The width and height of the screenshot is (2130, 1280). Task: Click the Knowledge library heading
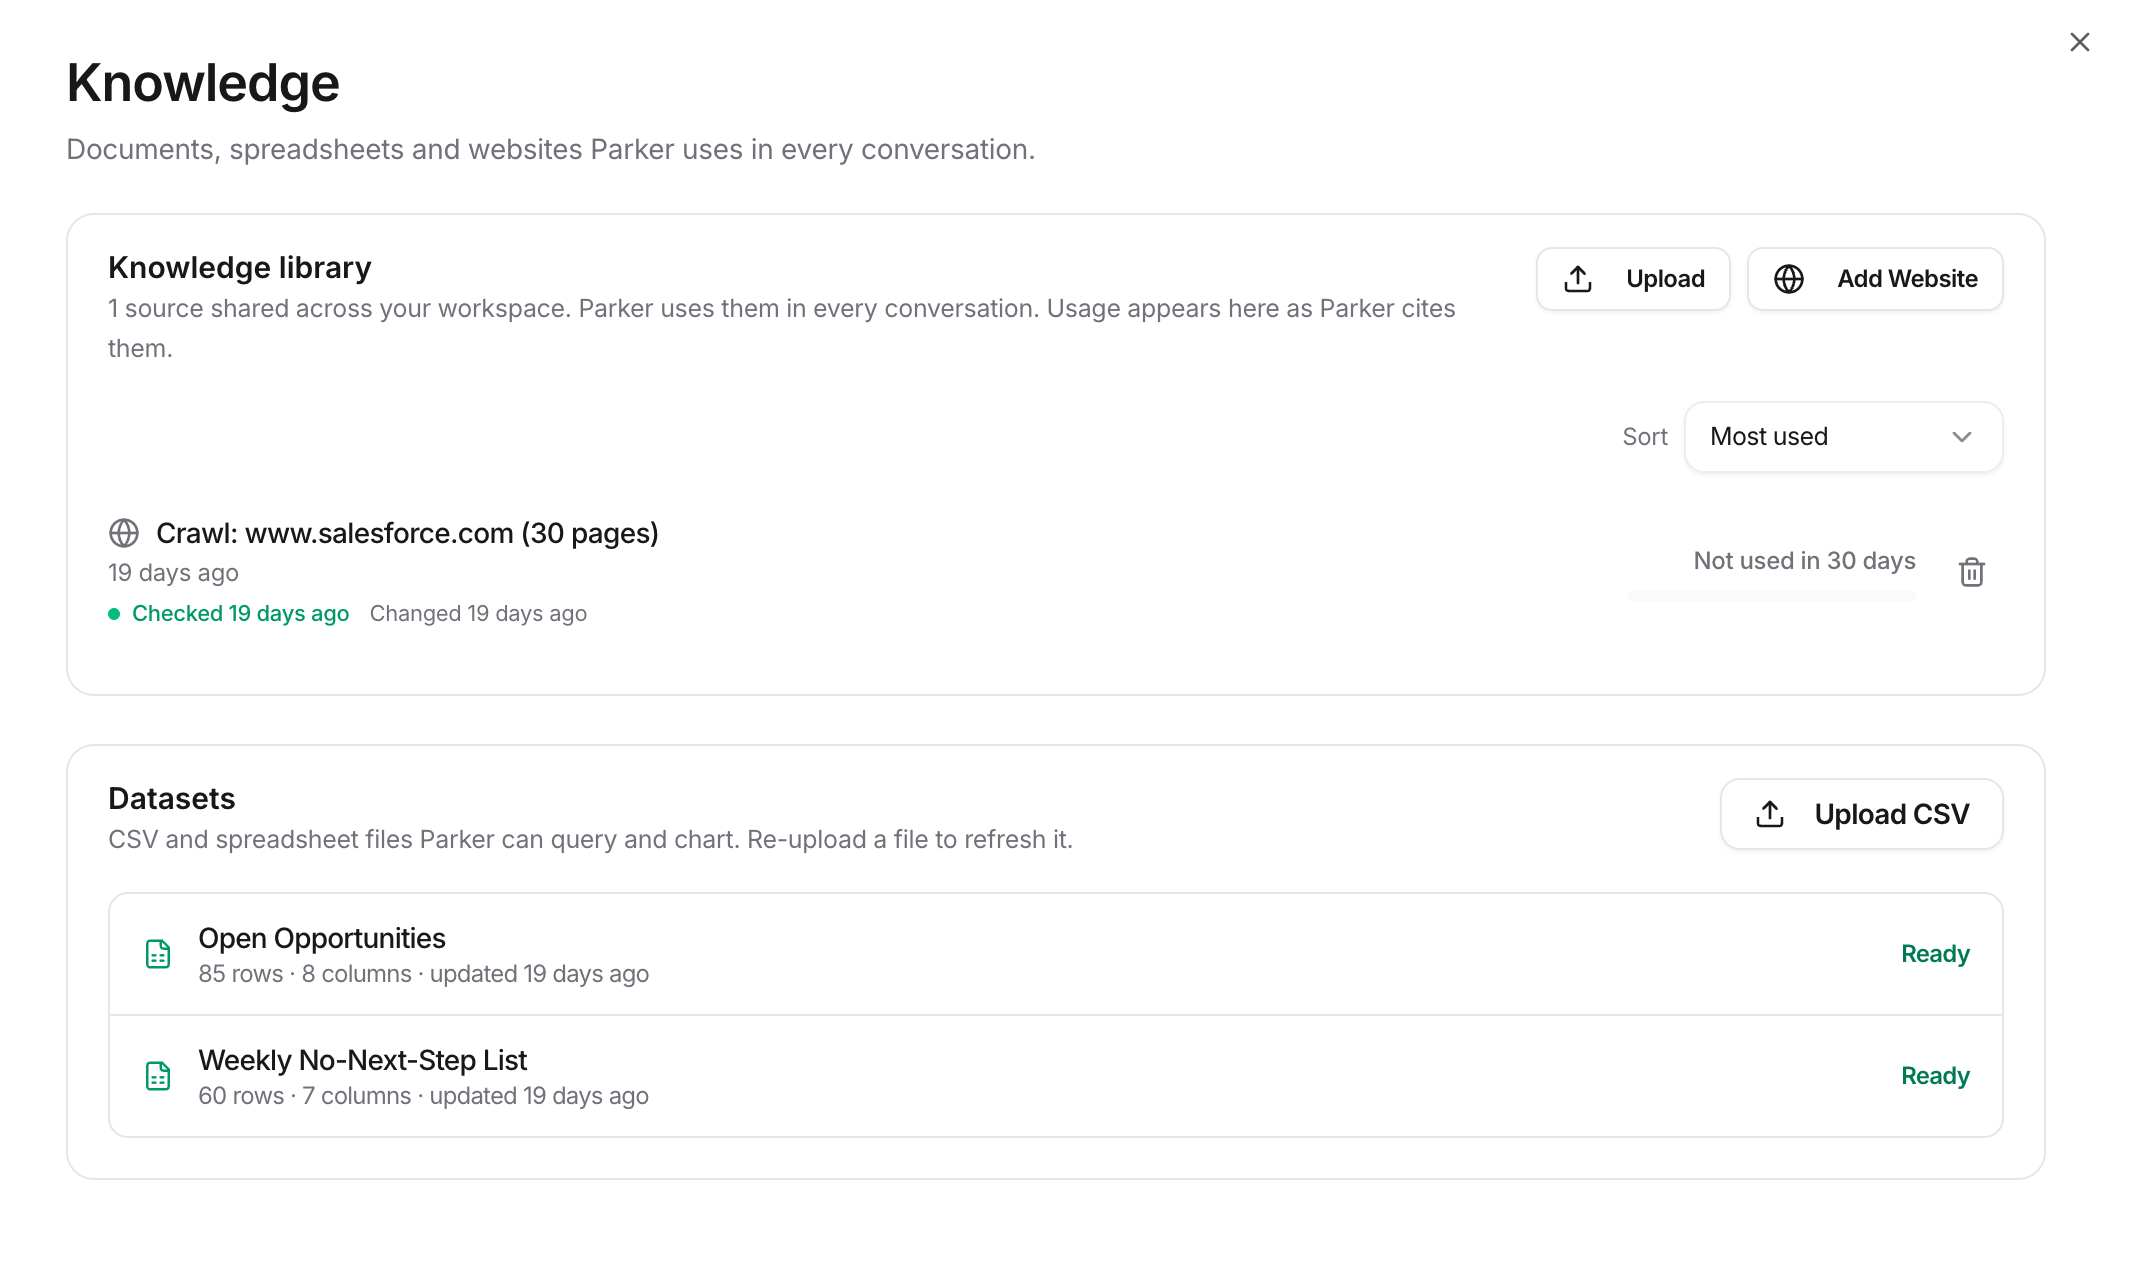click(x=240, y=268)
